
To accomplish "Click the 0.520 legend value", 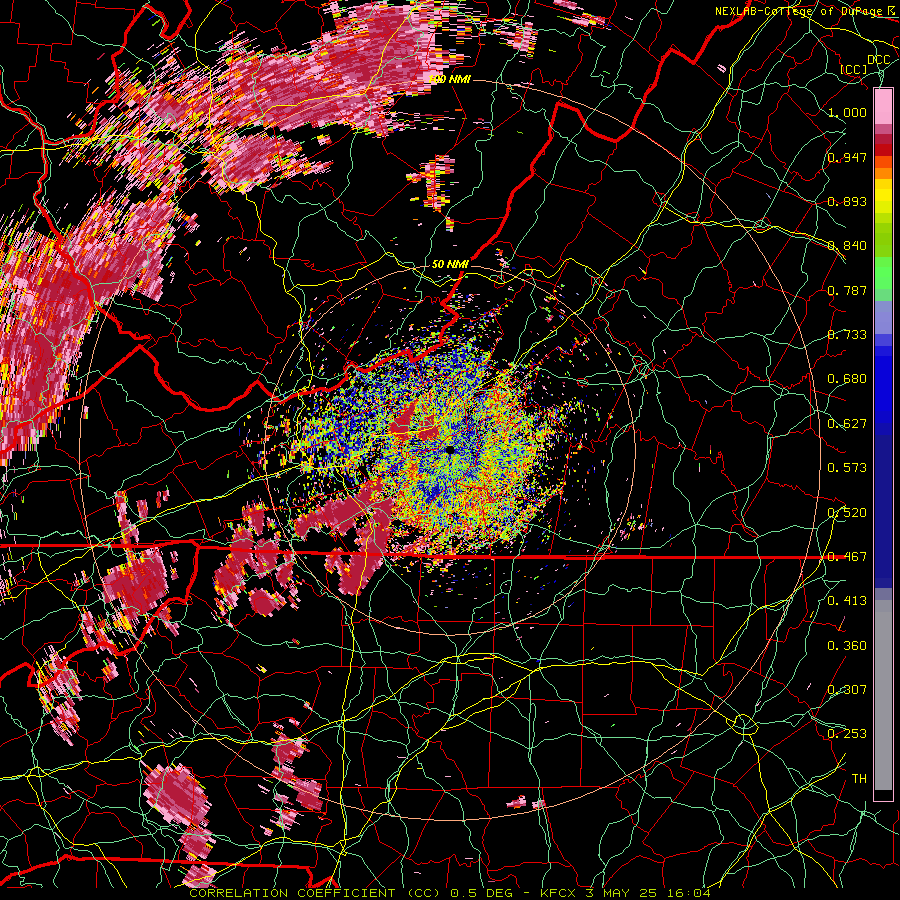I will [x=847, y=512].
